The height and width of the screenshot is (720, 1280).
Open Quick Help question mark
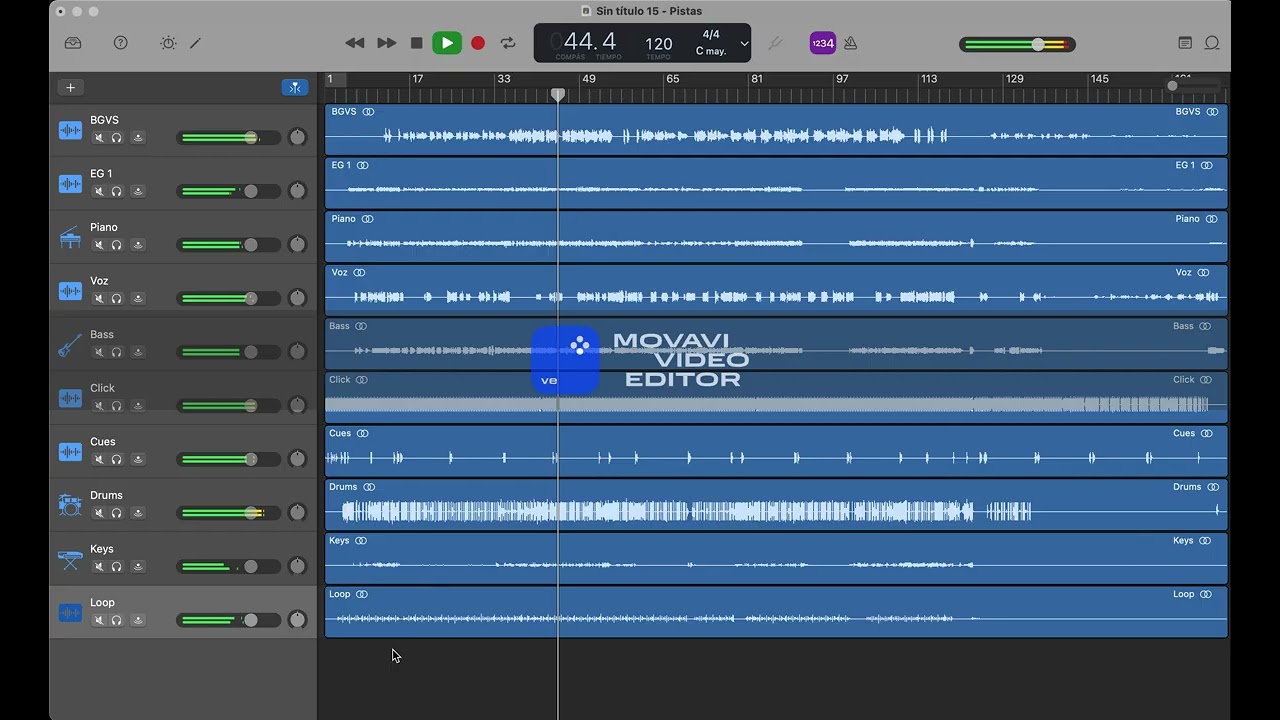click(121, 43)
